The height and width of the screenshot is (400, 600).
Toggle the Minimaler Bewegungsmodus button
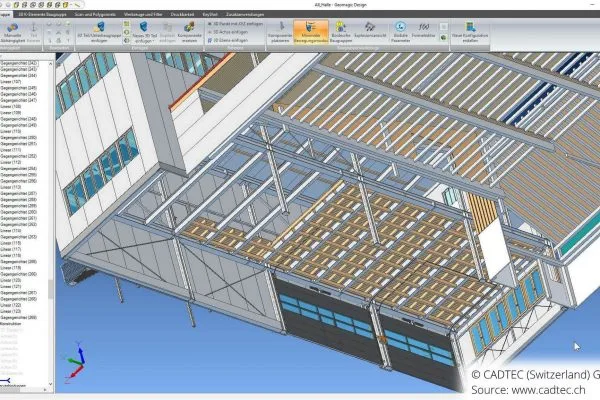(x=311, y=32)
